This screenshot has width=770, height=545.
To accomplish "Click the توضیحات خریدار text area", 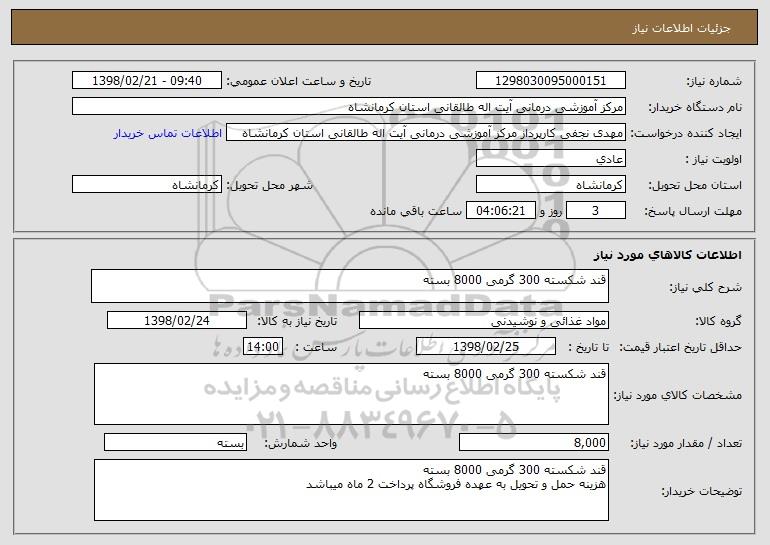I will [x=351, y=490].
